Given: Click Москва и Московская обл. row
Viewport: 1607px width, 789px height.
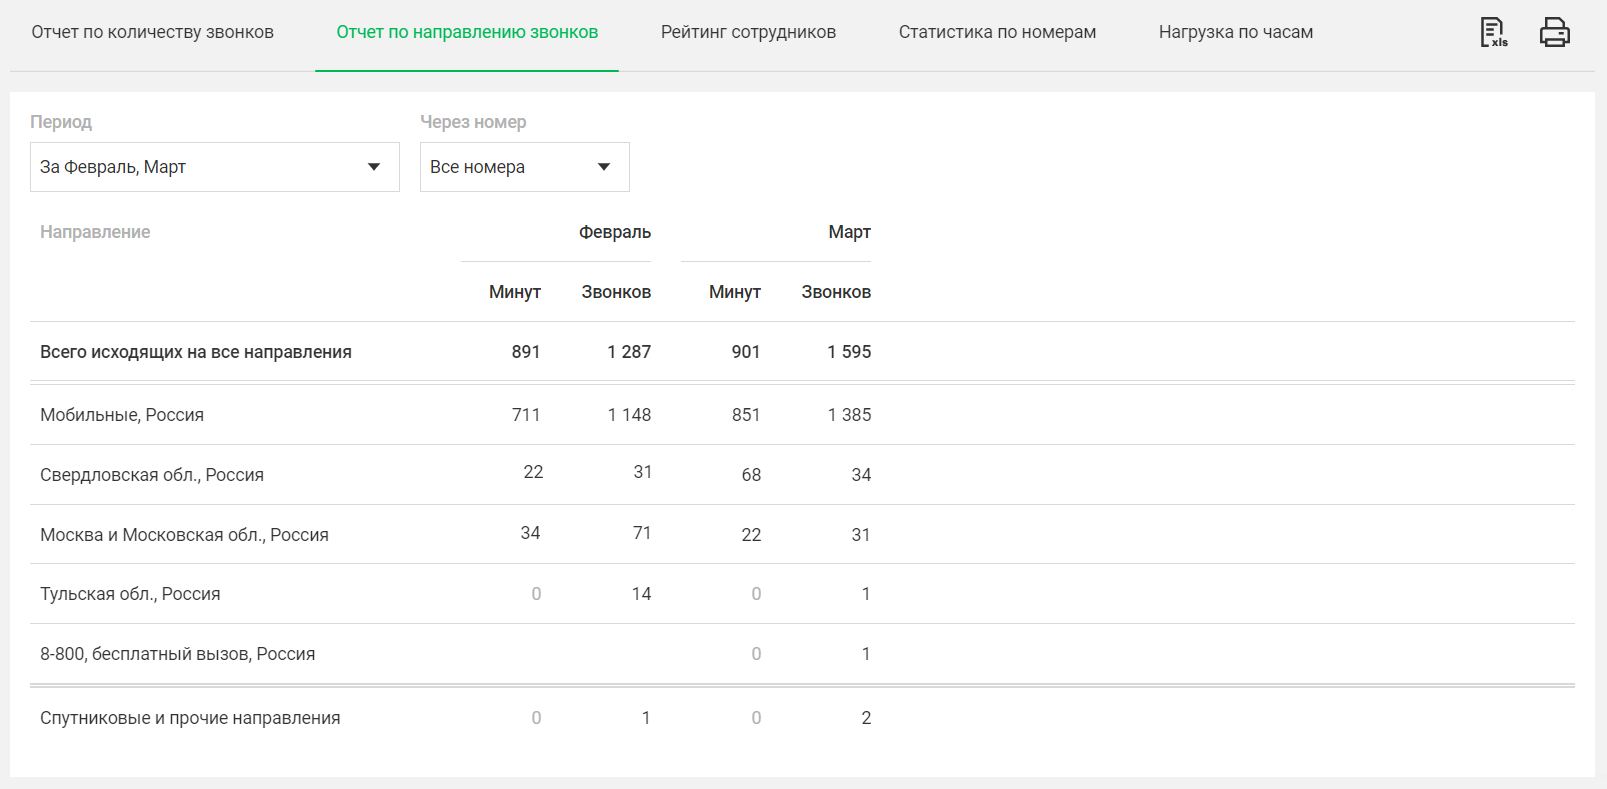Looking at the screenshot, I should [x=184, y=535].
